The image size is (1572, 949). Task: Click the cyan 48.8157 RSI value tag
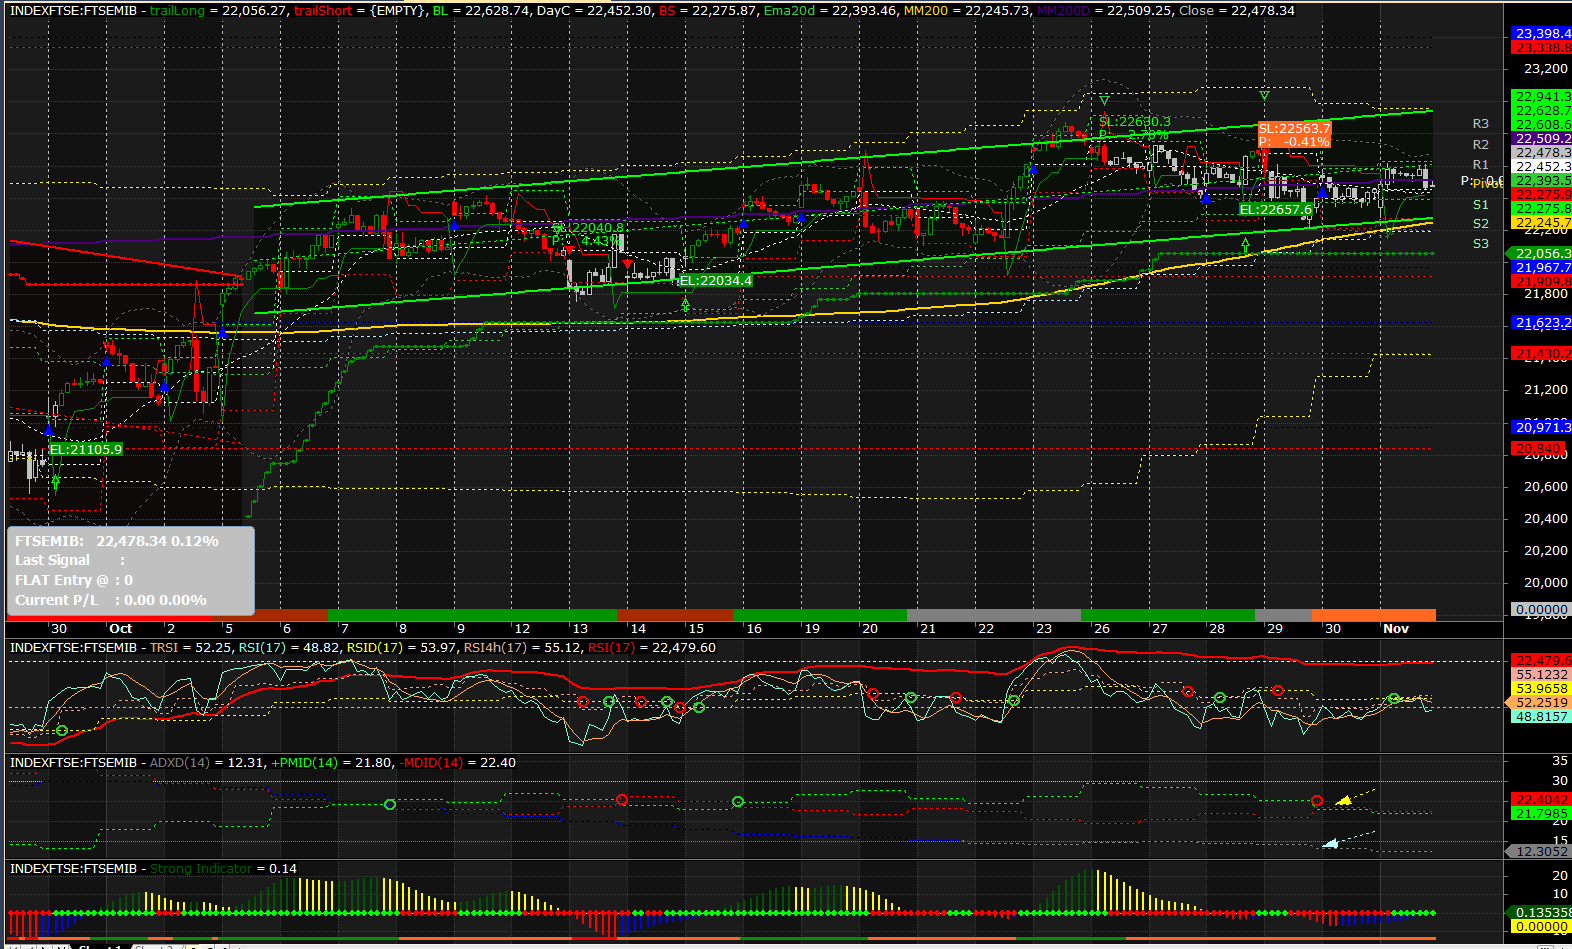(x=1541, y=716)
